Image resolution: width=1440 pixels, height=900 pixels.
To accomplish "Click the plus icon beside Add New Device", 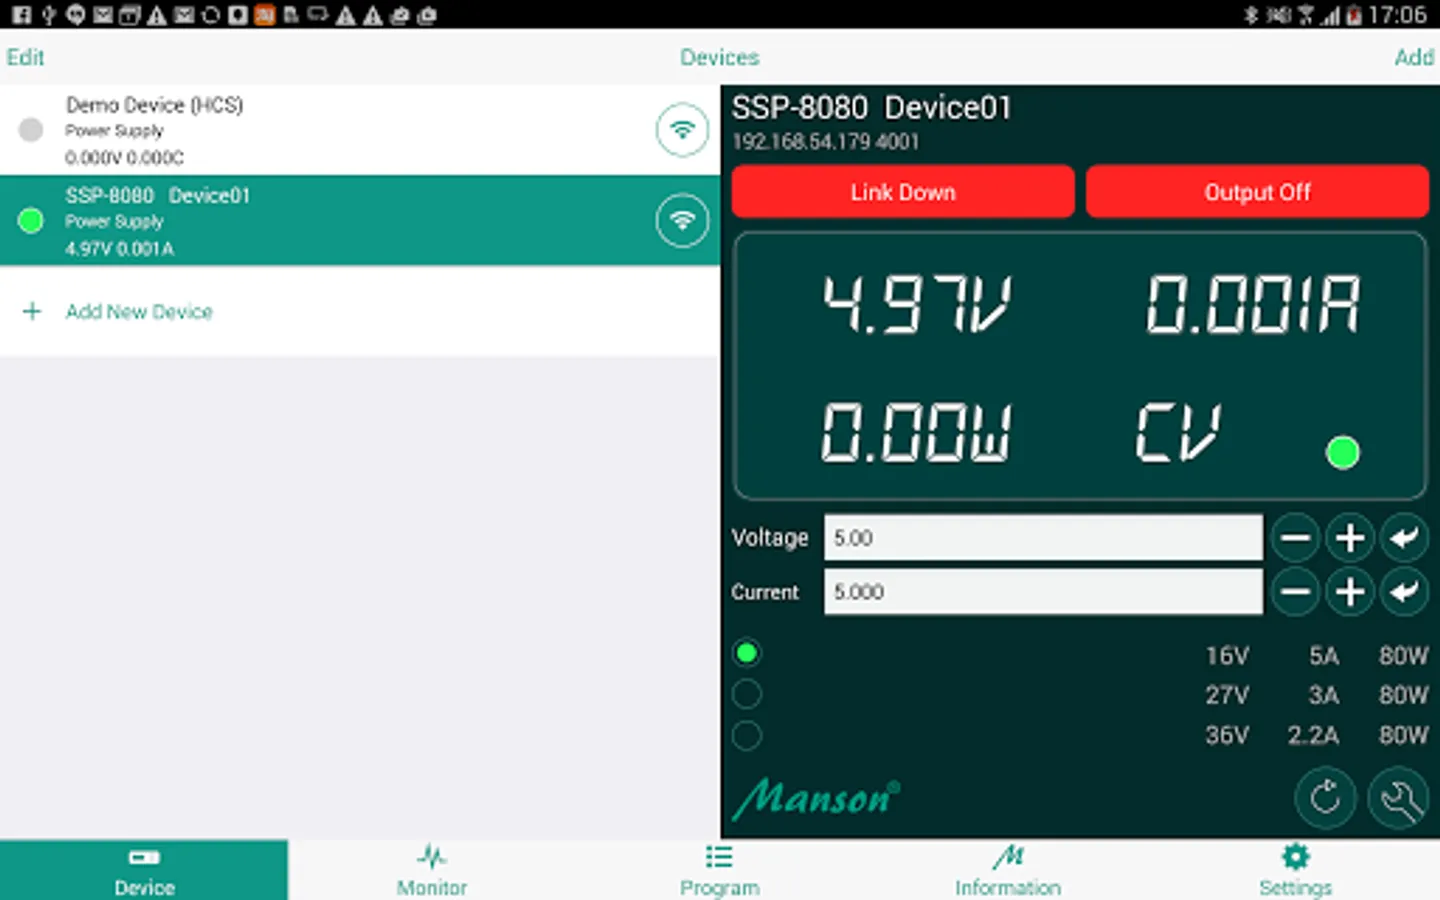I will (x=32, y=311).
